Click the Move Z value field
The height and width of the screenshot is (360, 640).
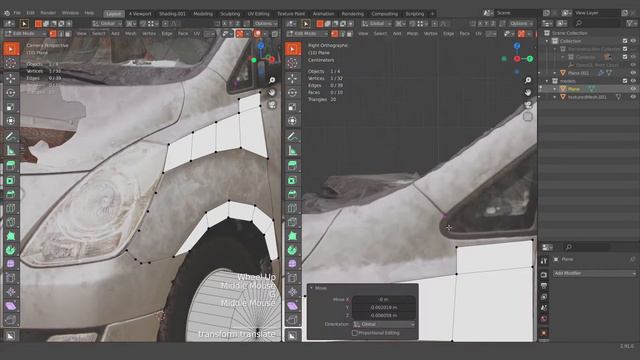pyautogui.click(x=384, y=316)
